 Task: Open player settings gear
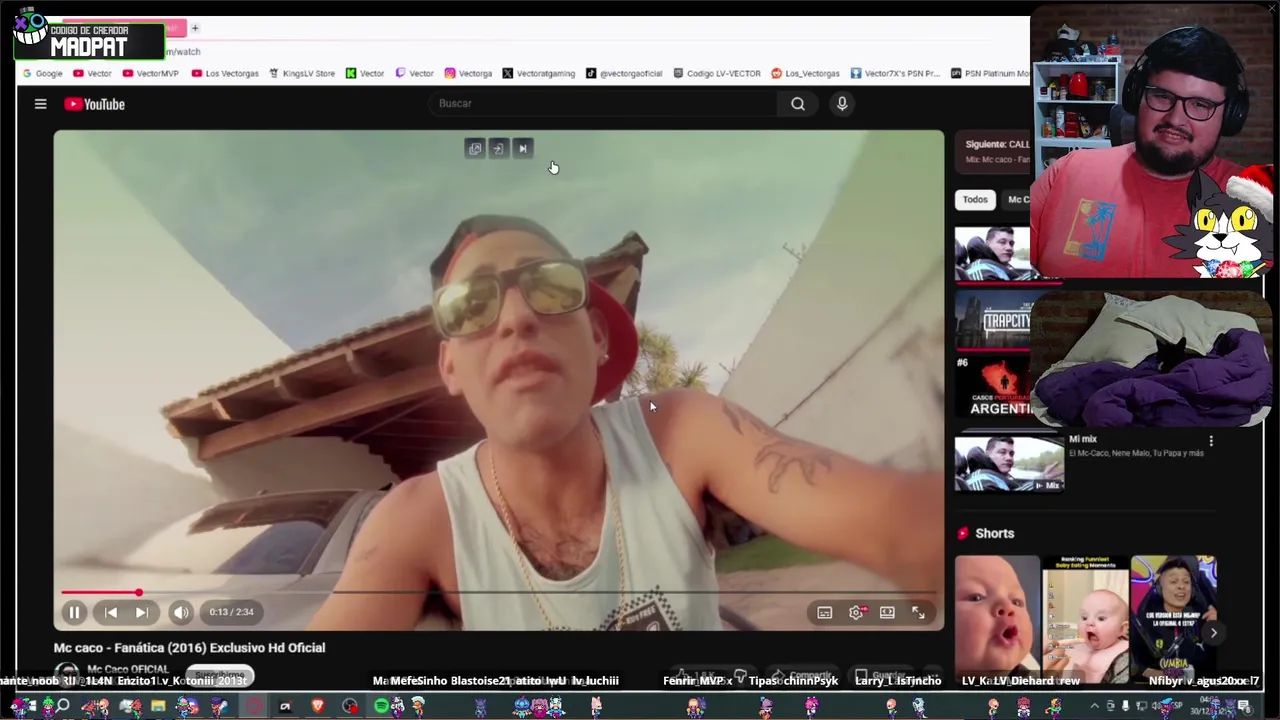tap(856, 612)
